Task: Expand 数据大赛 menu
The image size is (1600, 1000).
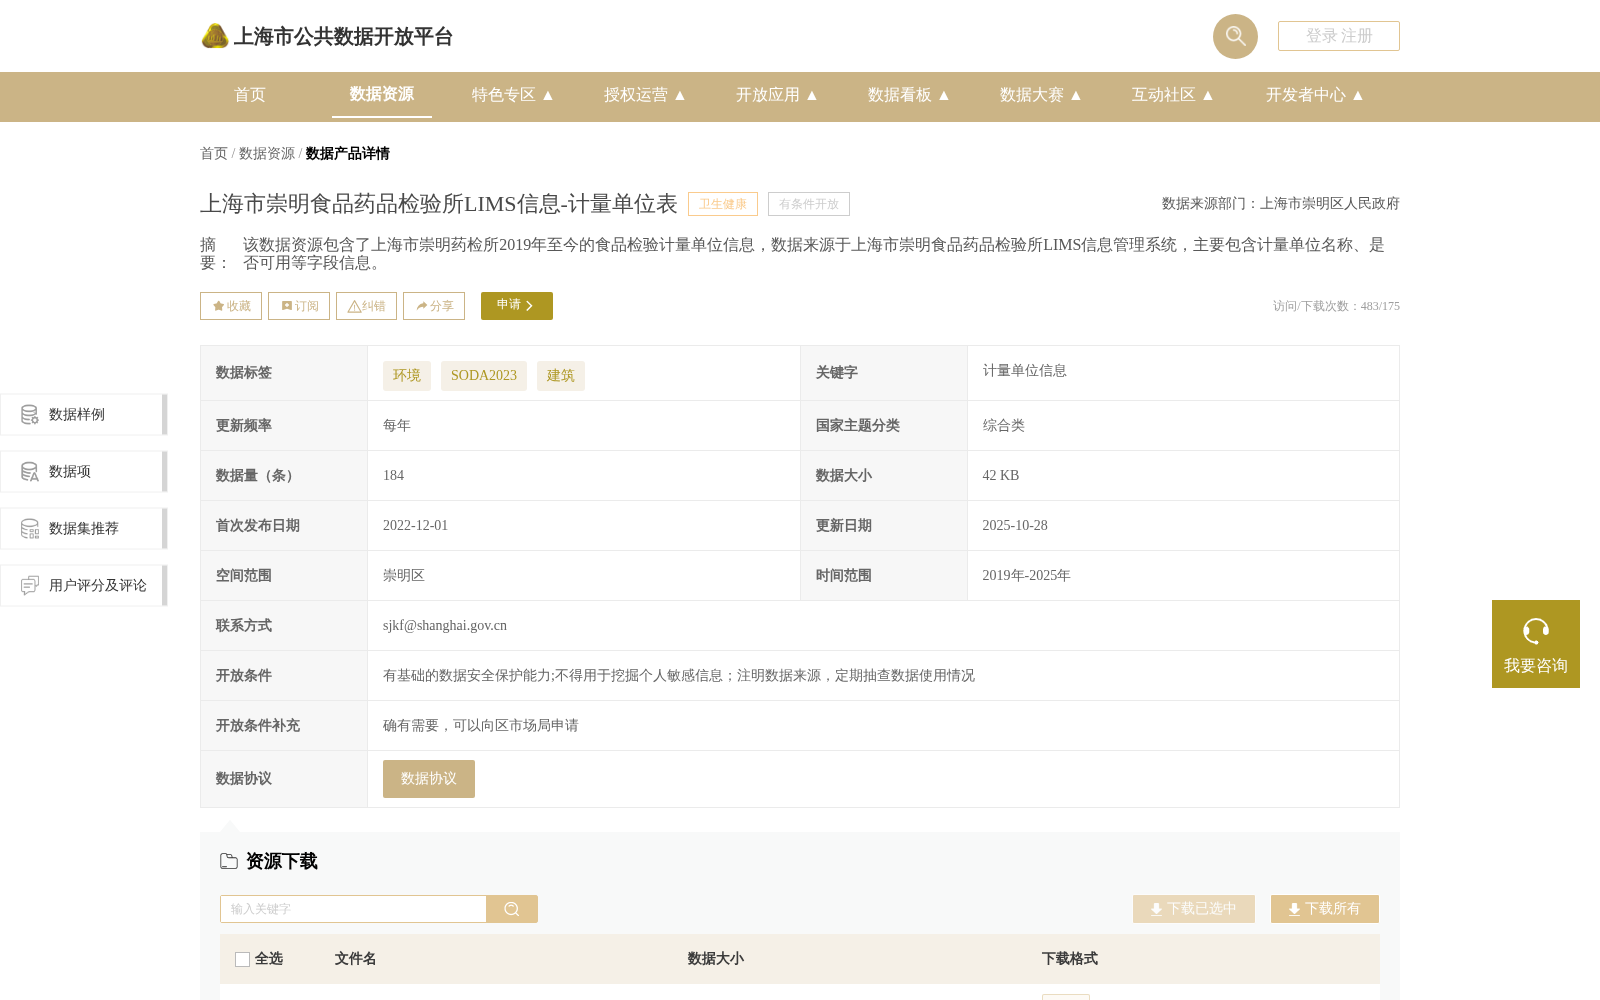Action: point(1040,95)
